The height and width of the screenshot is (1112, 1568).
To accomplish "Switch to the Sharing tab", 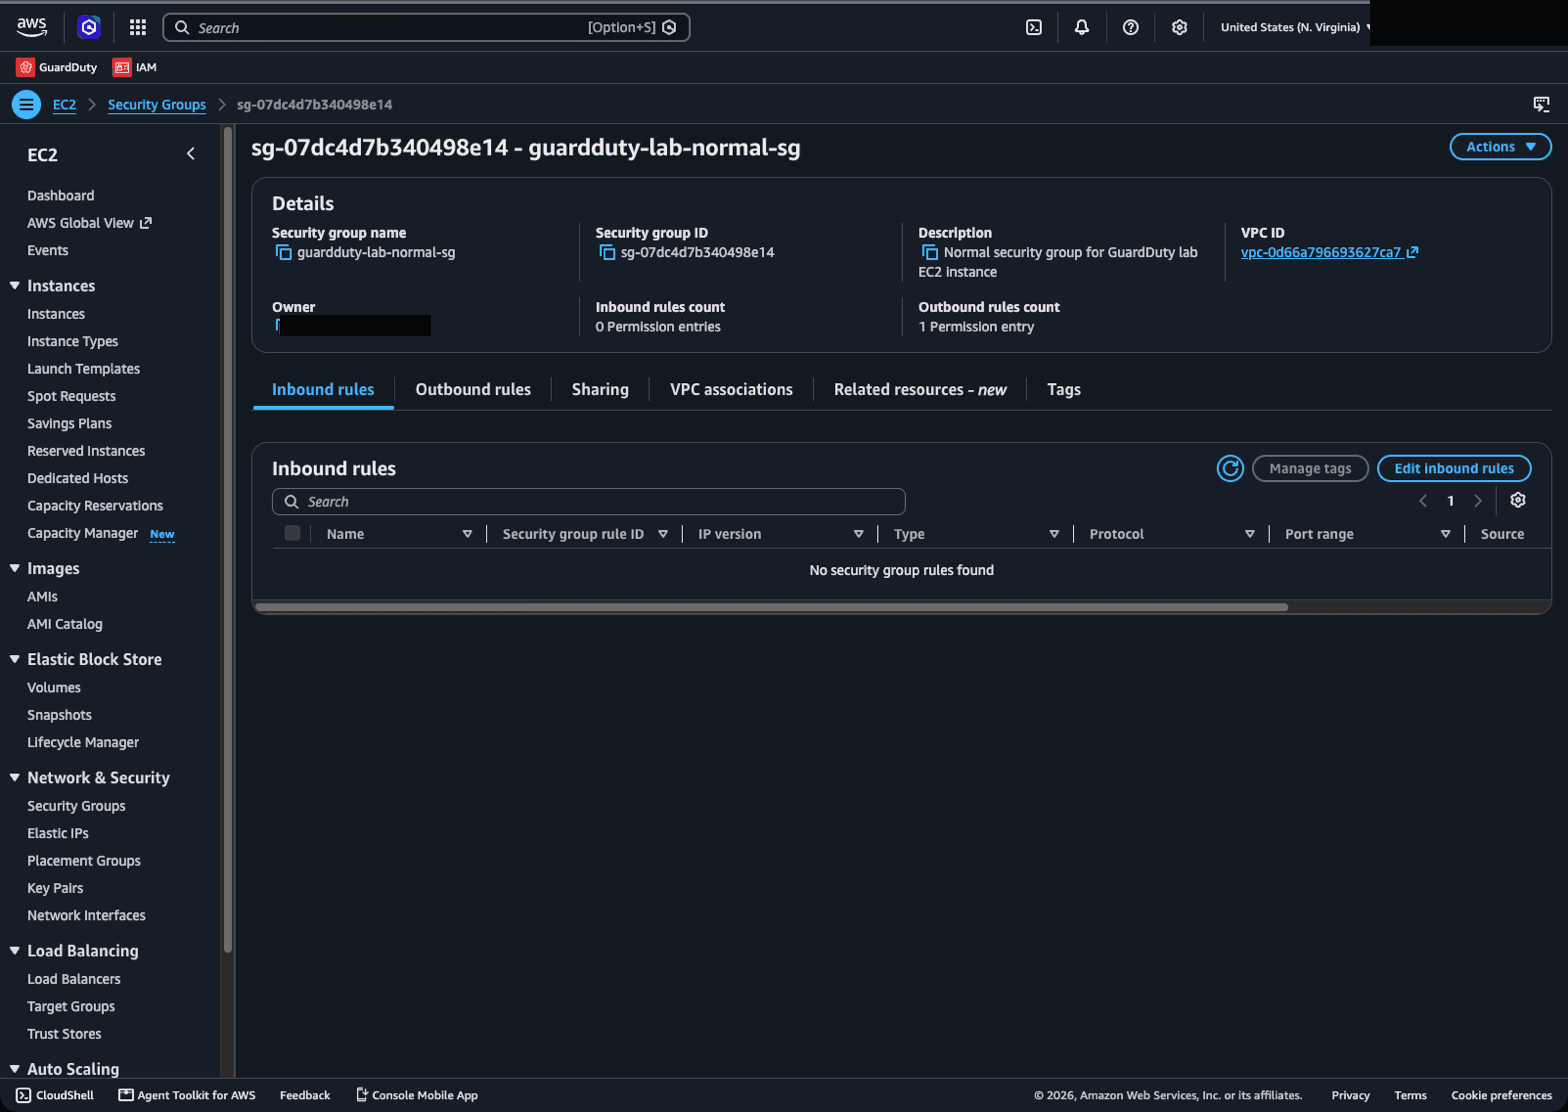I will click(x=600, y=389).
